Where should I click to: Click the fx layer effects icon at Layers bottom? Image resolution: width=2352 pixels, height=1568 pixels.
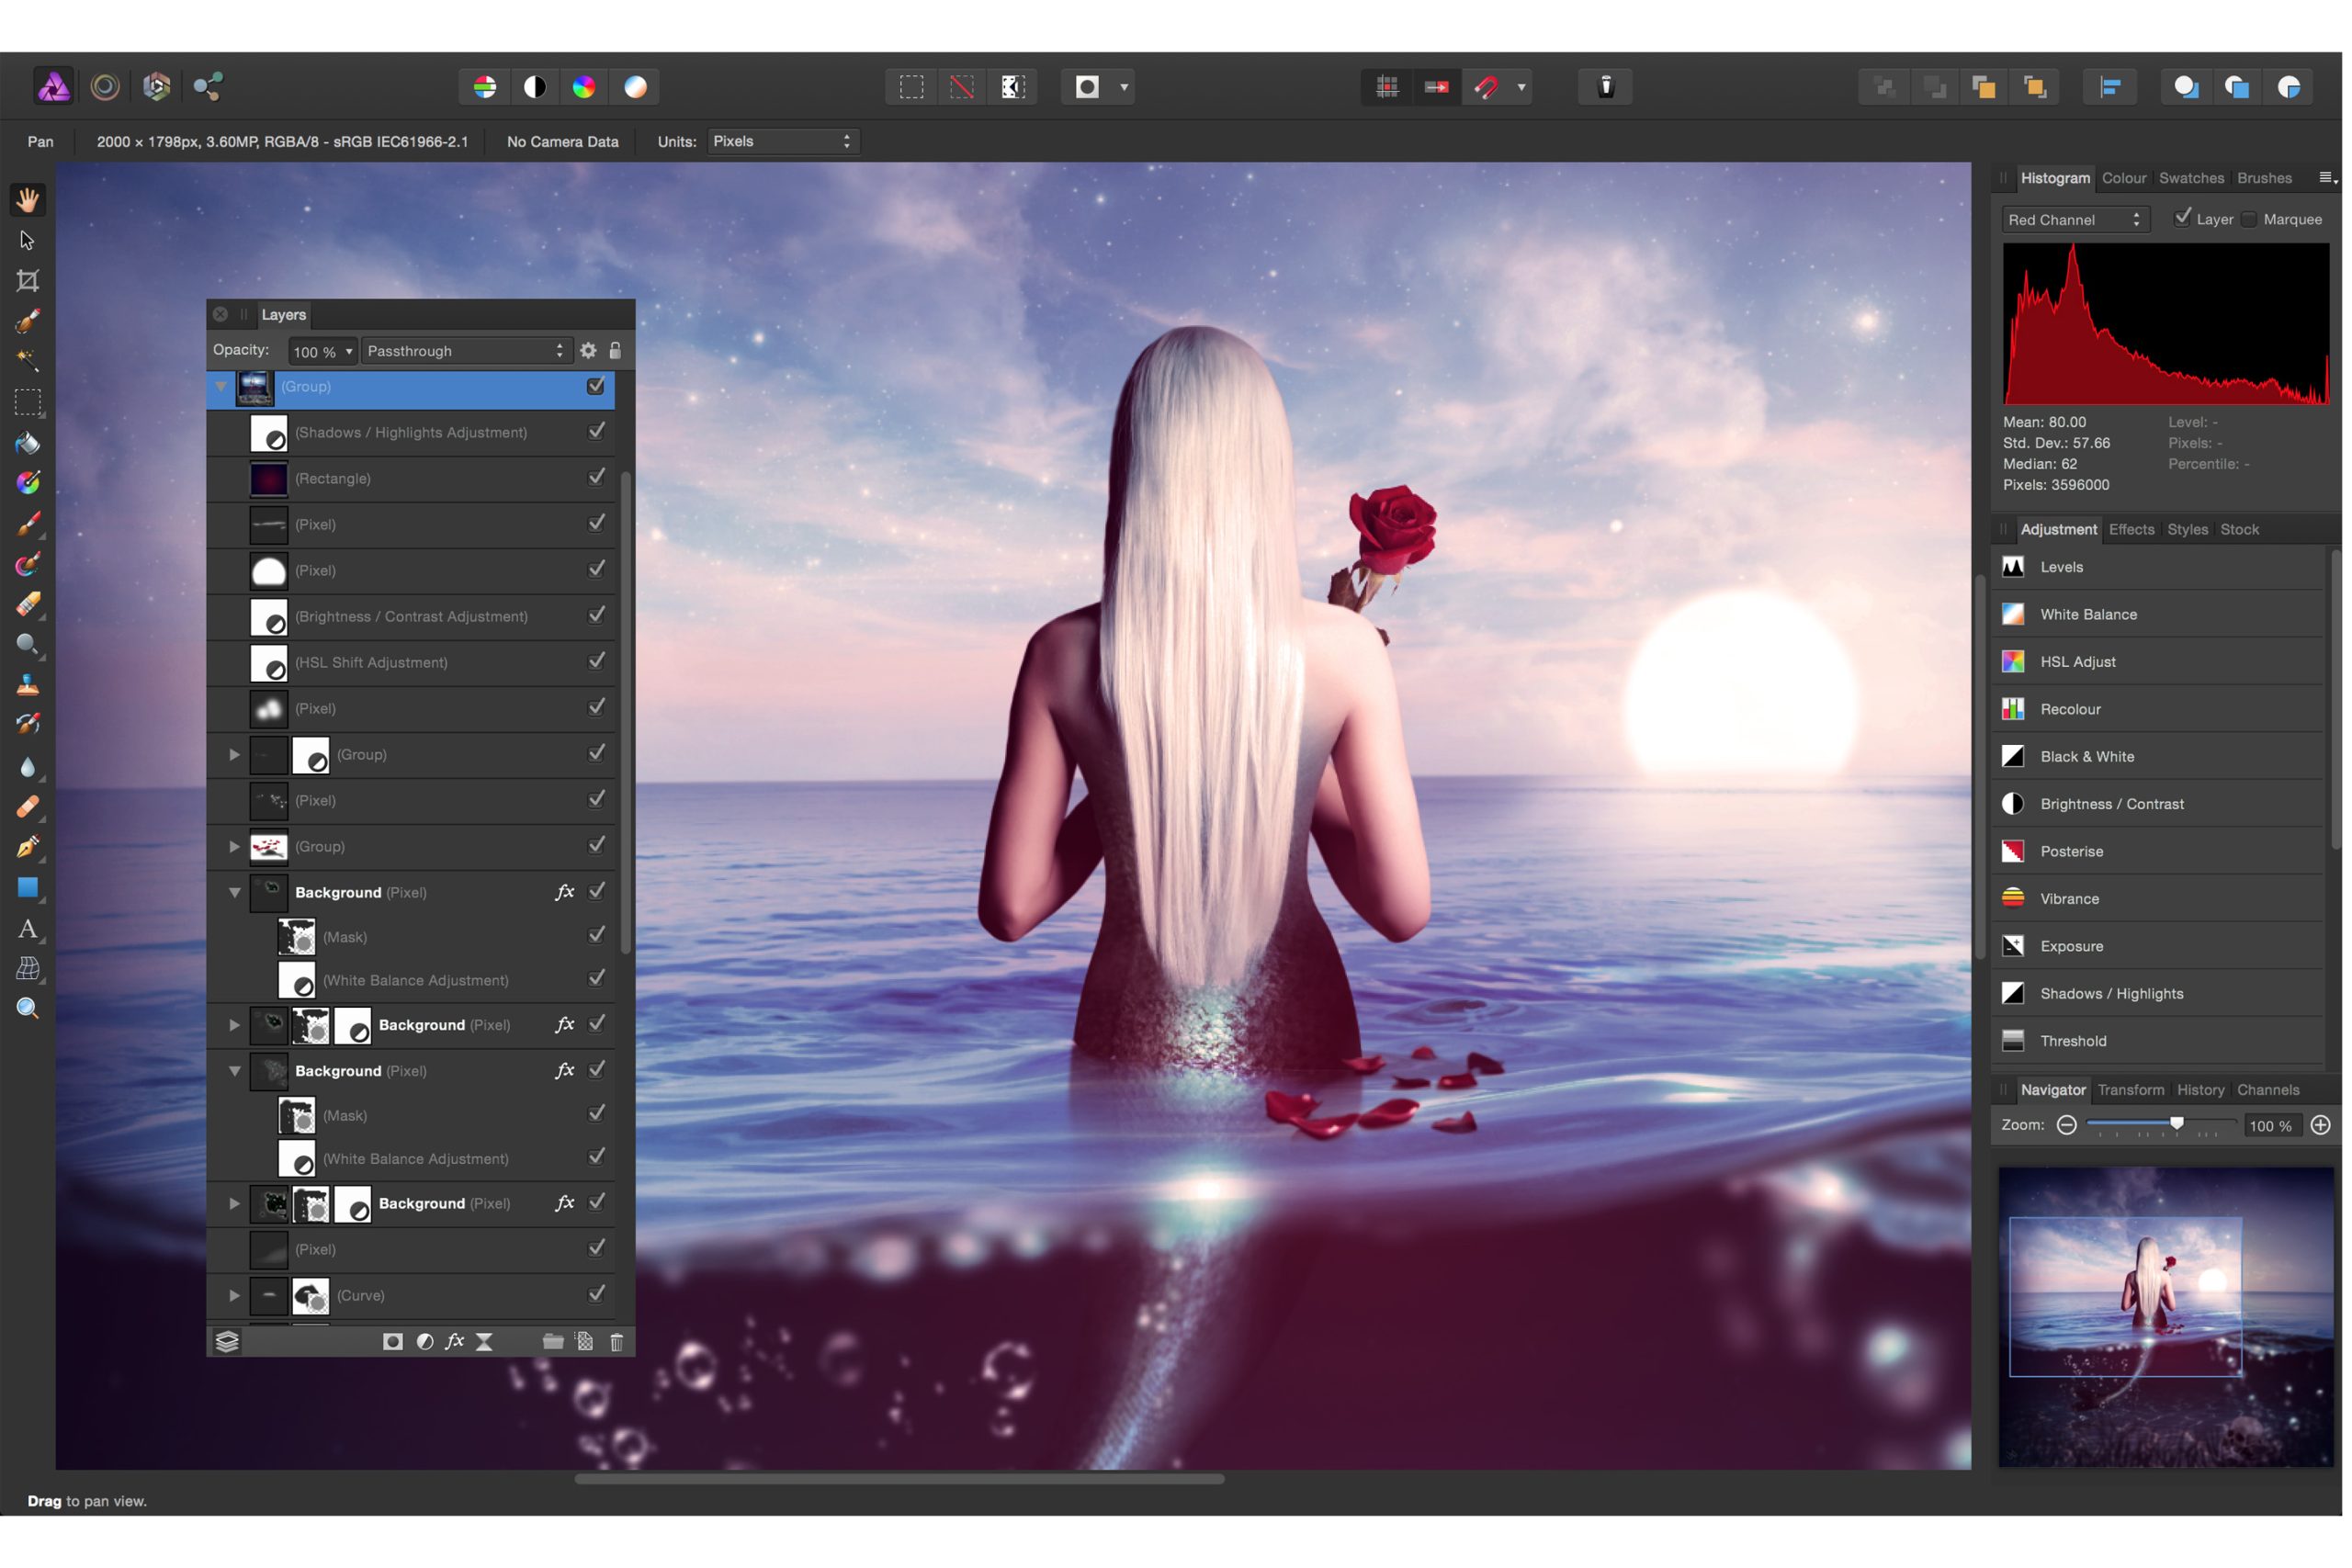(455, 1342)
